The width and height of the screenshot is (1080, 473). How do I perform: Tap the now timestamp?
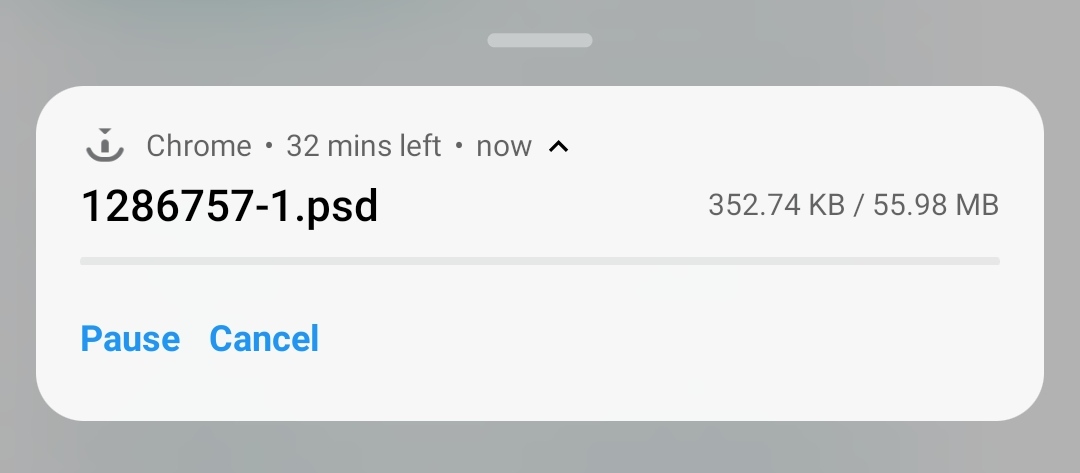point(504,147)
